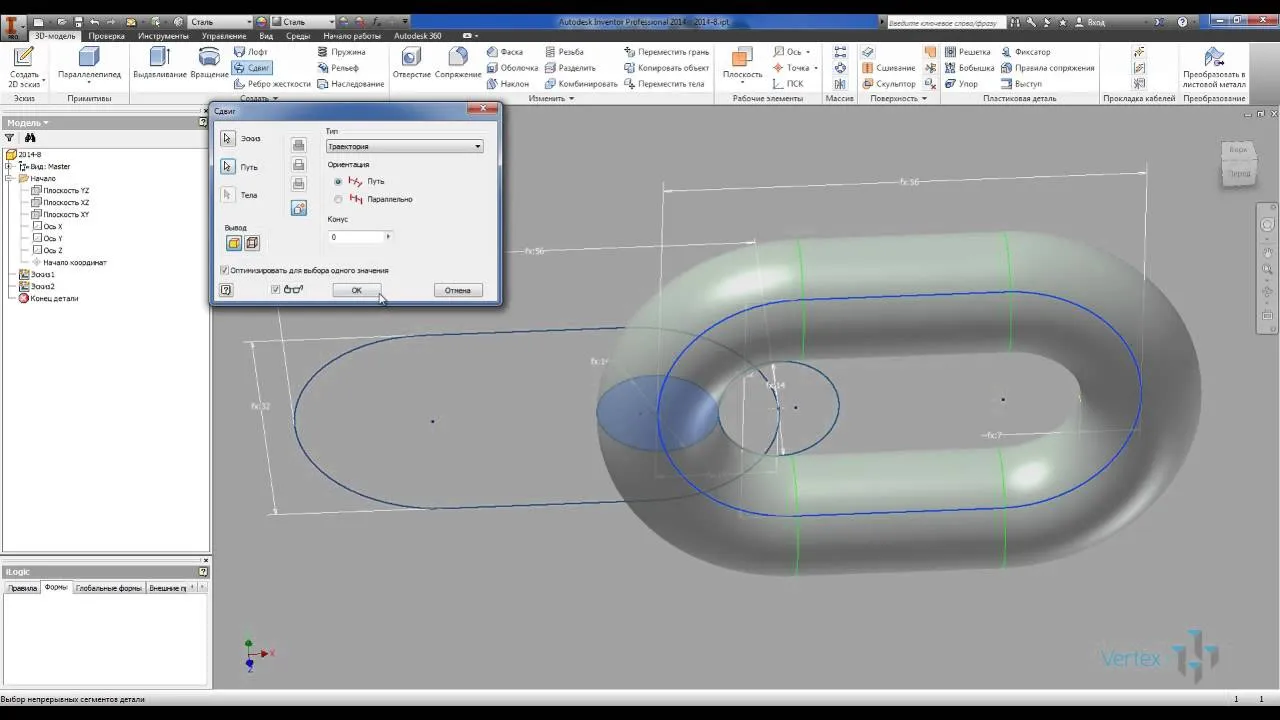Open the Autodesk 360 ribbon tab
Viewport: 1280px width, 720px height.
[x=418, y=36]
